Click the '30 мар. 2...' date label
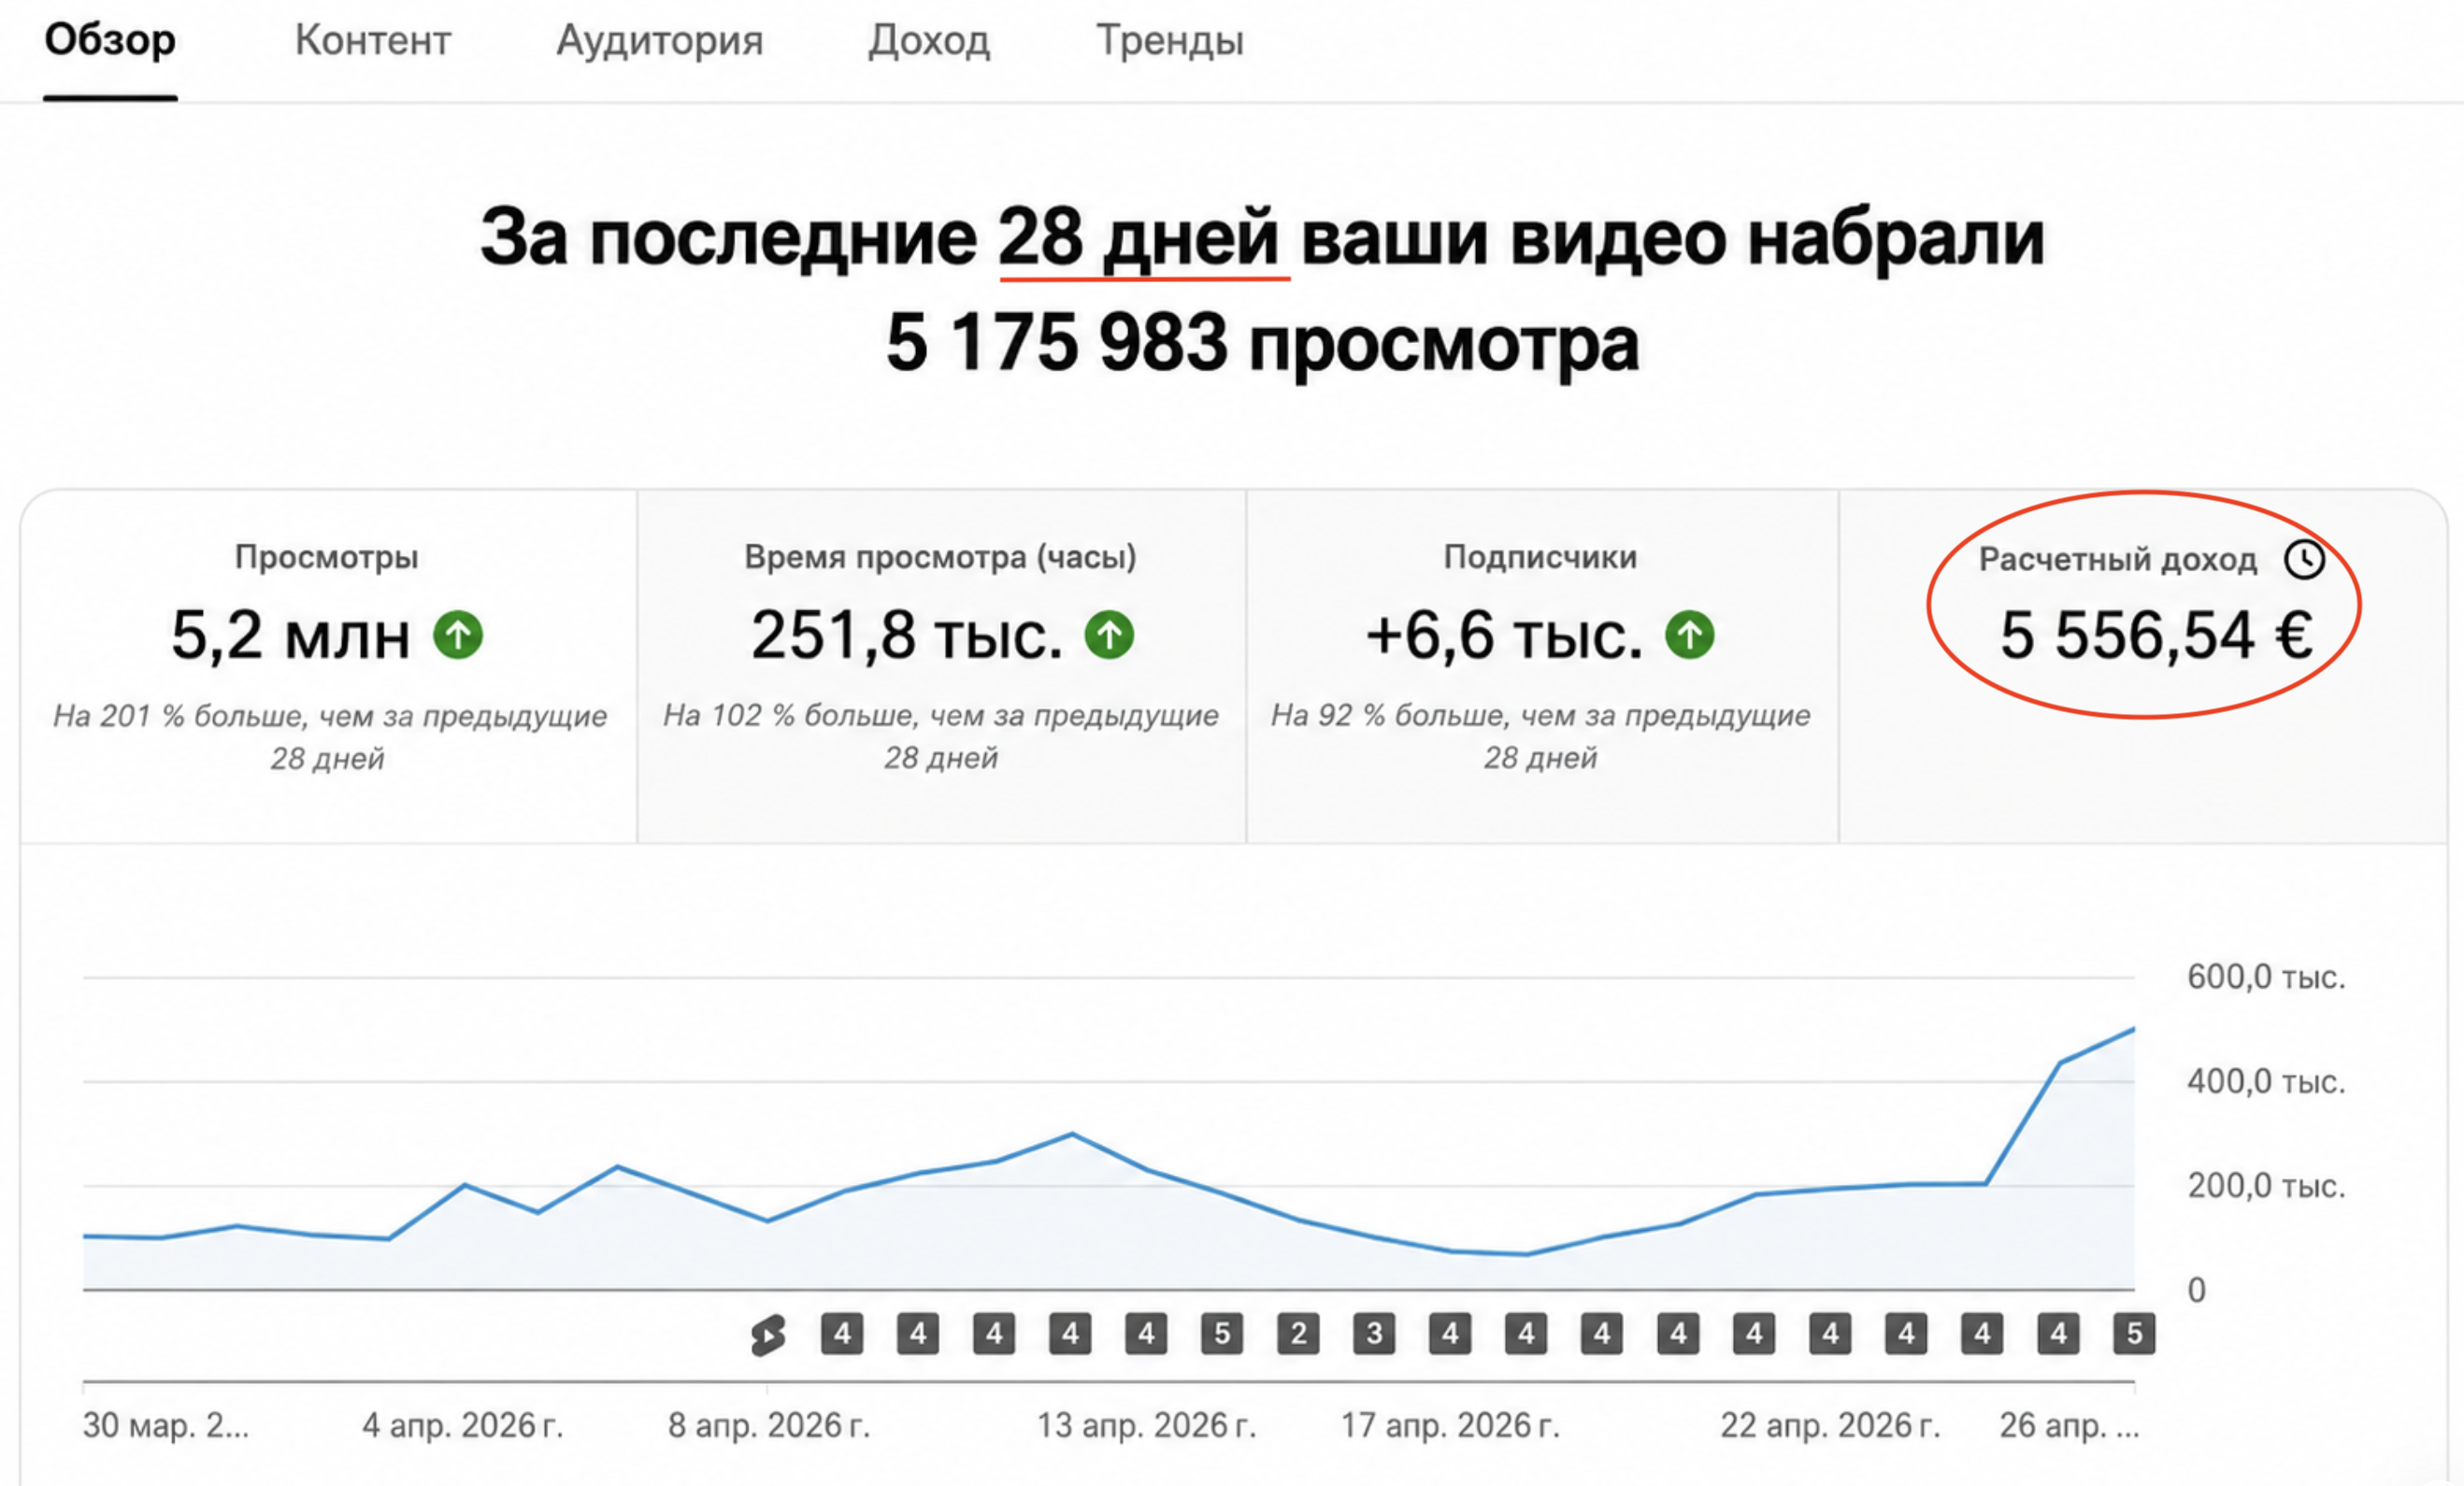2464x1486 pixels. point(166,1425)
